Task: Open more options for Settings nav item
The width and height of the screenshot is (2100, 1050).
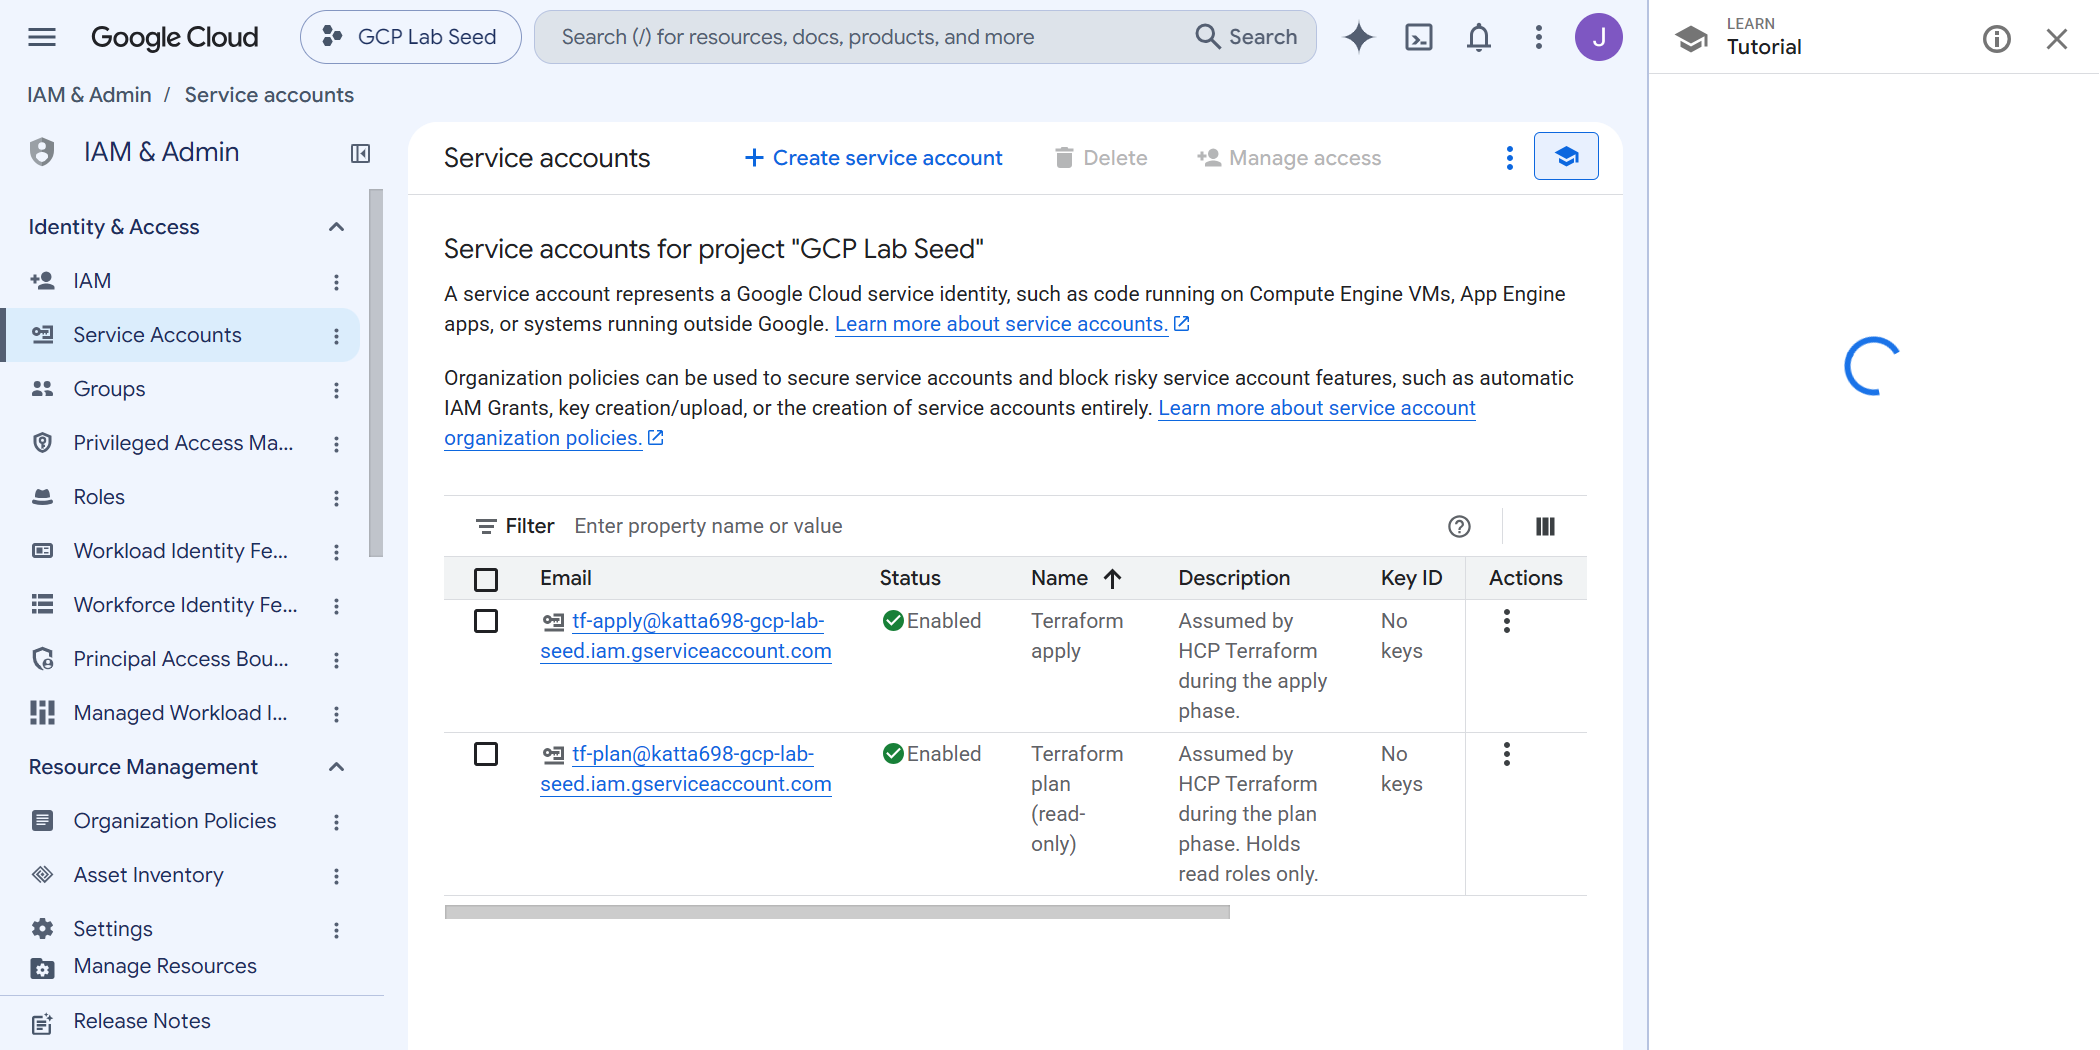Action: pos(336,930)
